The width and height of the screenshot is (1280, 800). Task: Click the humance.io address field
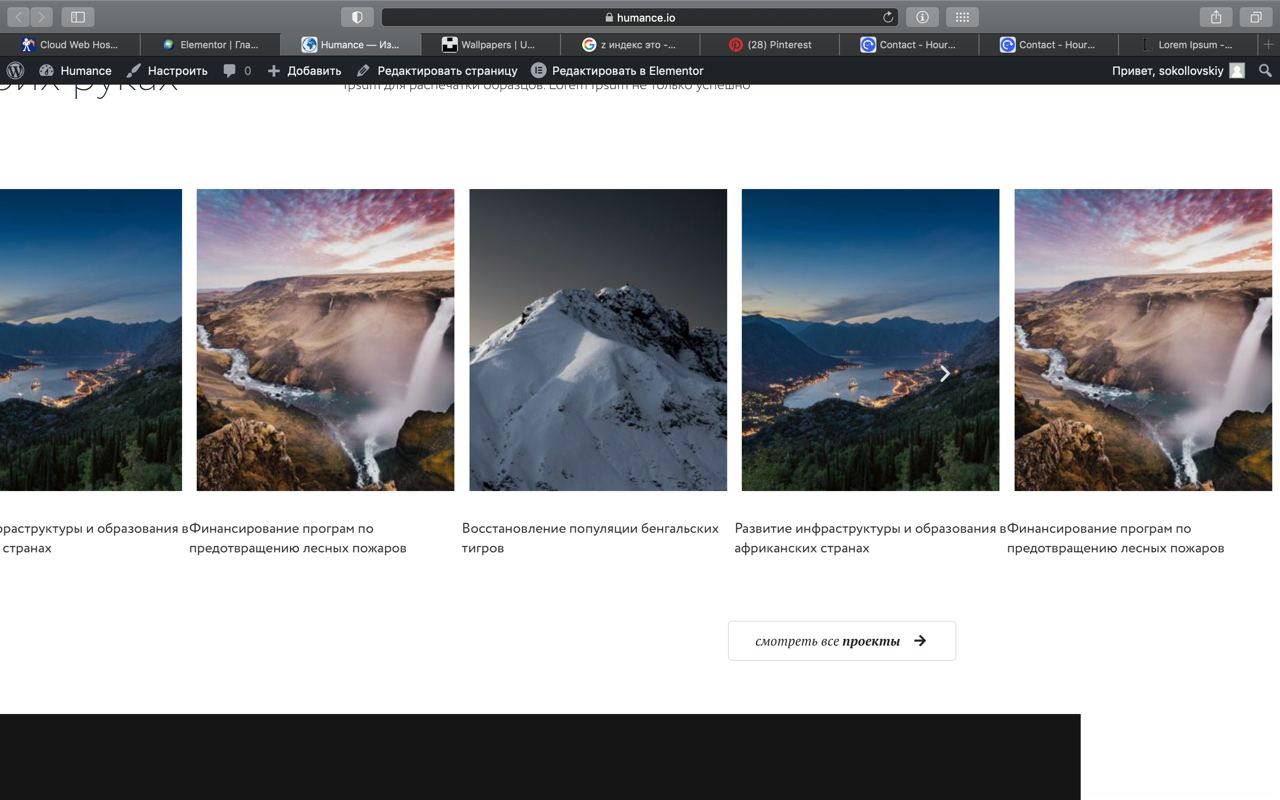640,17
